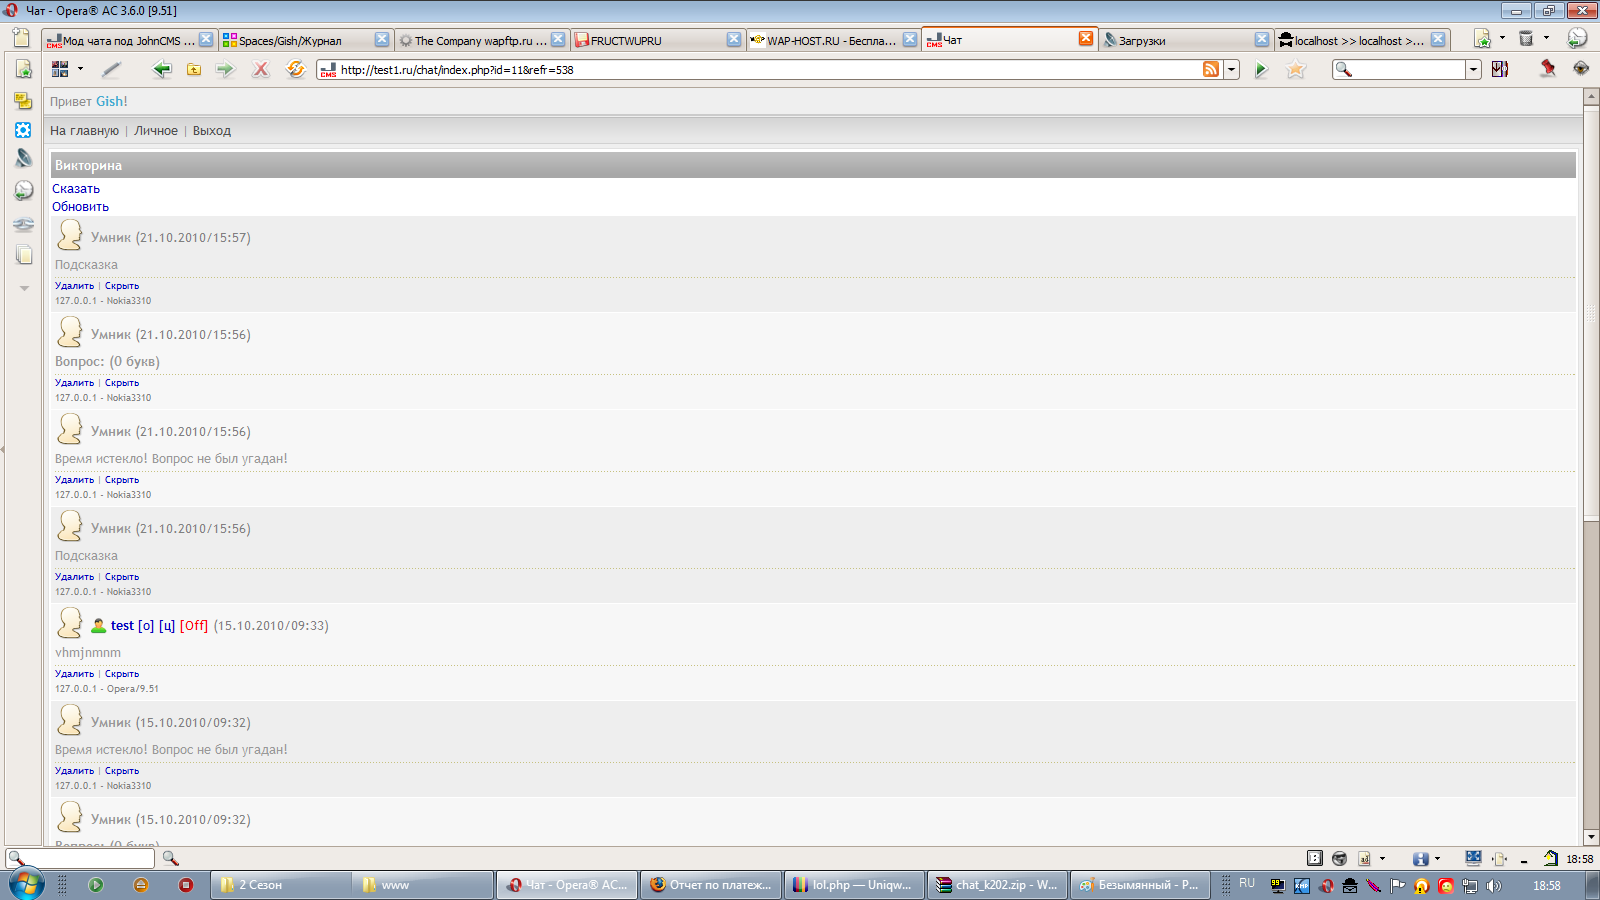Open the history clock panel in sidebar

click(x=23, y=190)
